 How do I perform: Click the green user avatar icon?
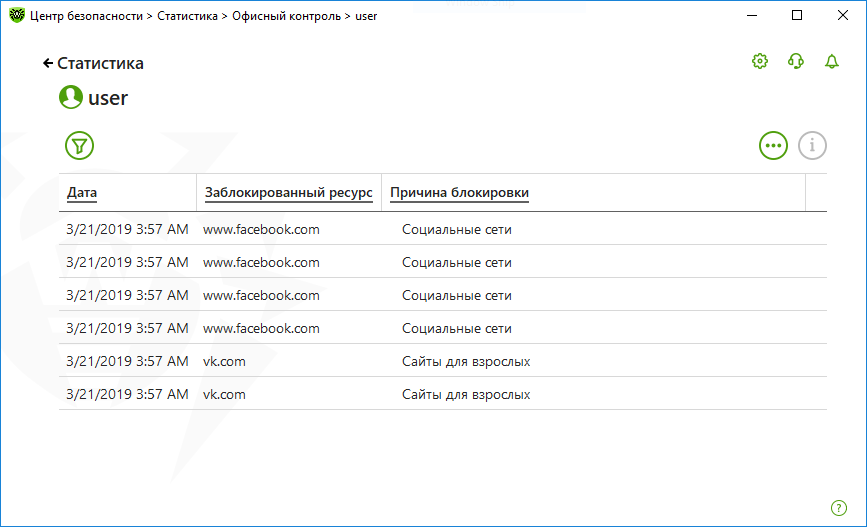[x=71, y=97]
